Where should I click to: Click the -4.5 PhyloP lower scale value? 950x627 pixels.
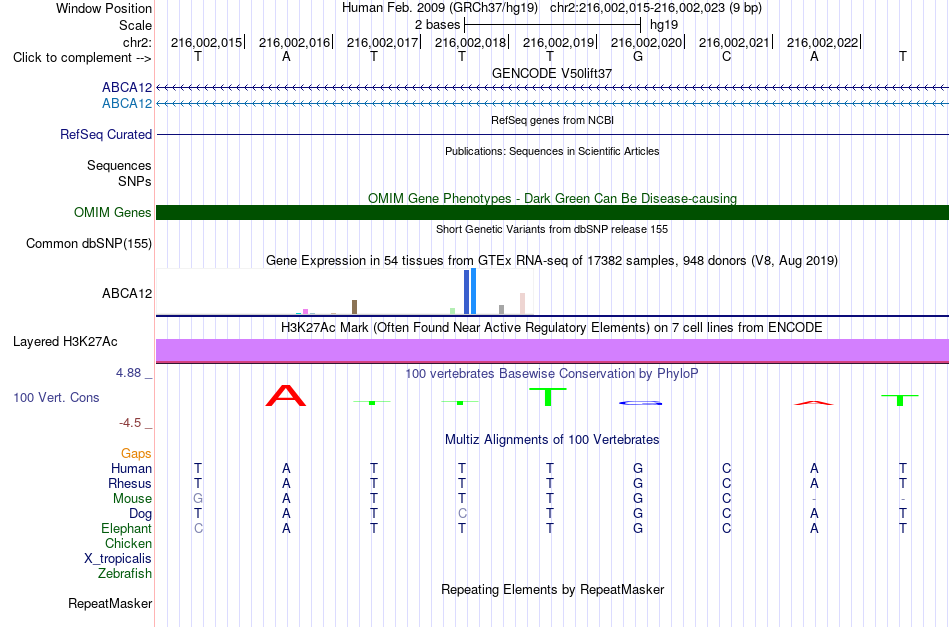130,423
